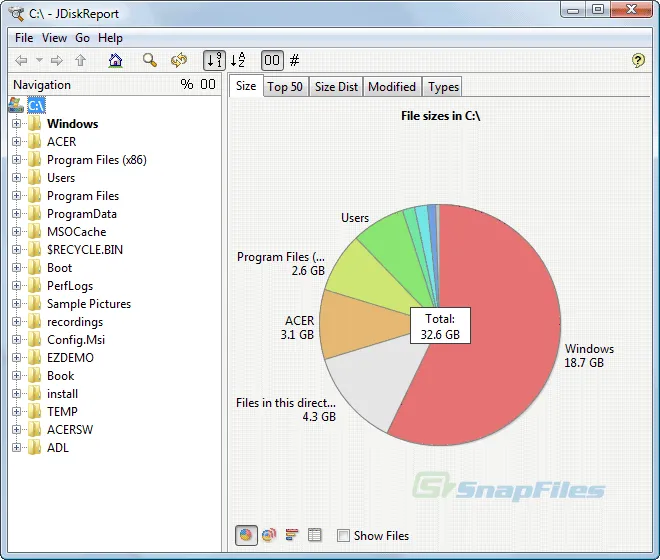Toggle show number of files button

coord(295,61)
